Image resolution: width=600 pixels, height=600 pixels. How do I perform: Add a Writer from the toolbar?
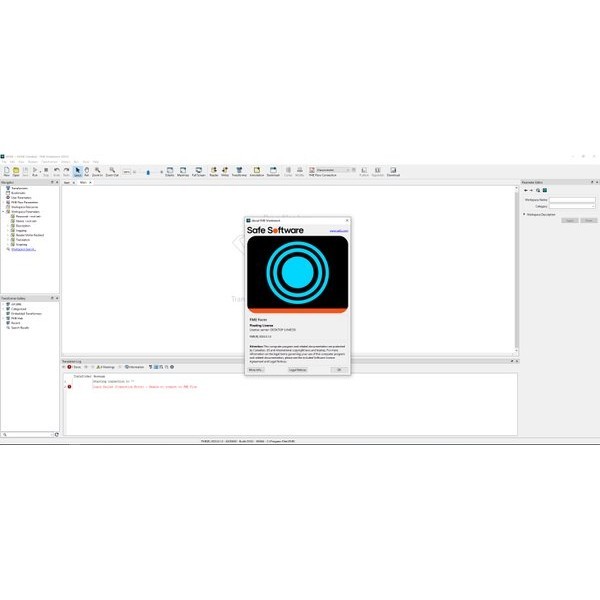225,171
